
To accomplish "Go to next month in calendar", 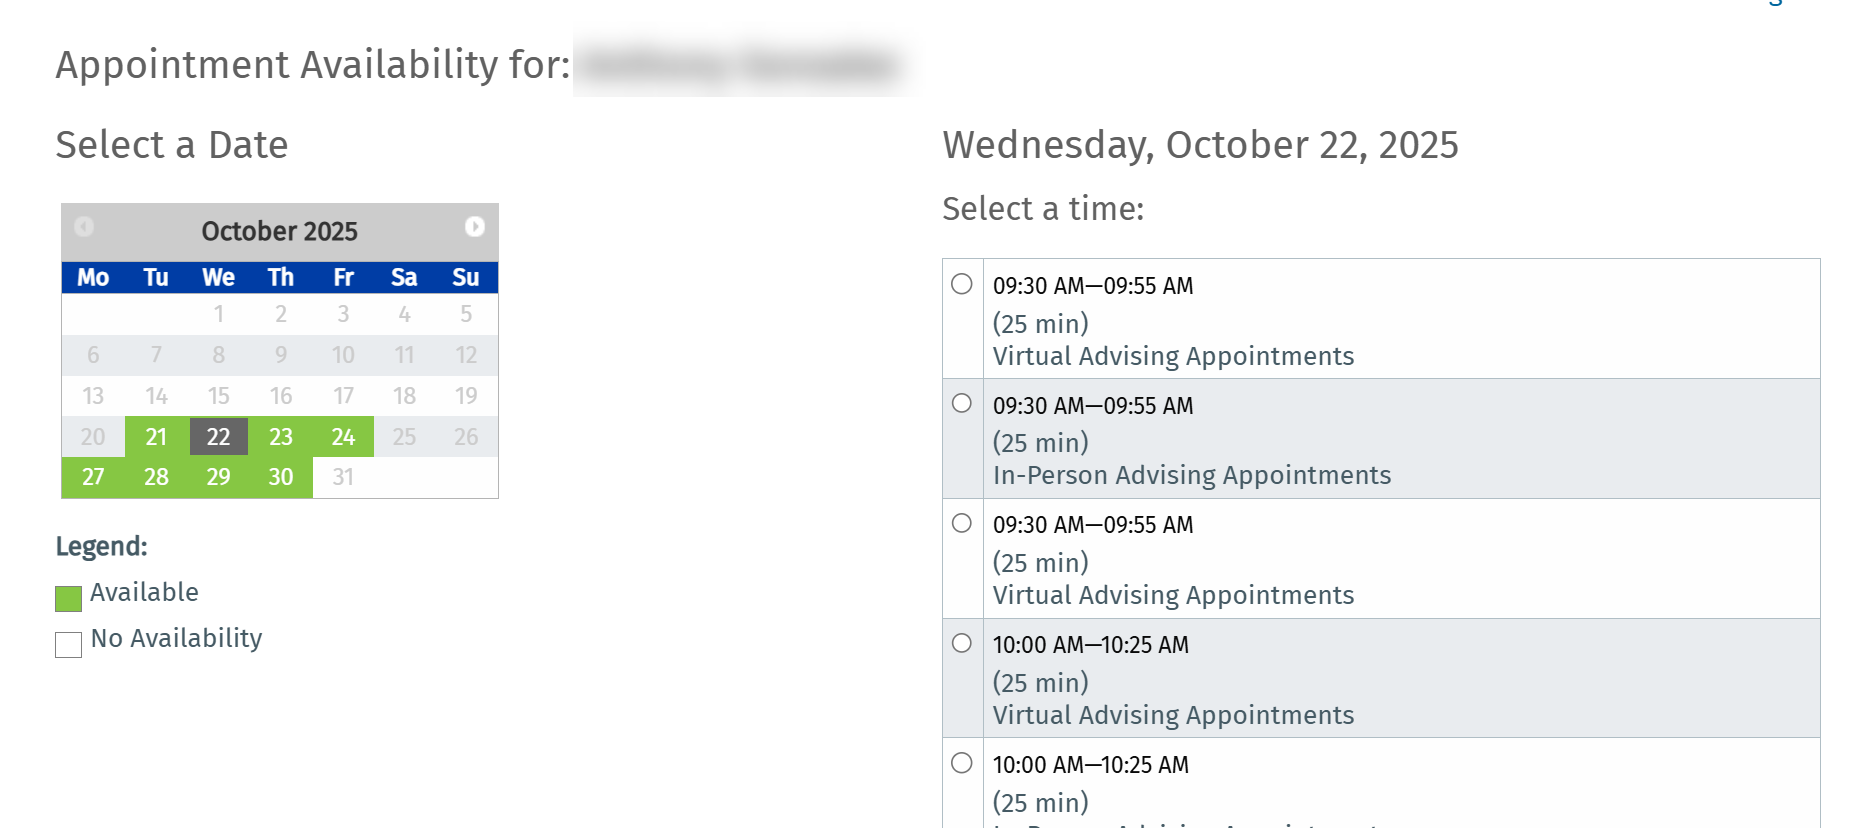I will 475,227.
